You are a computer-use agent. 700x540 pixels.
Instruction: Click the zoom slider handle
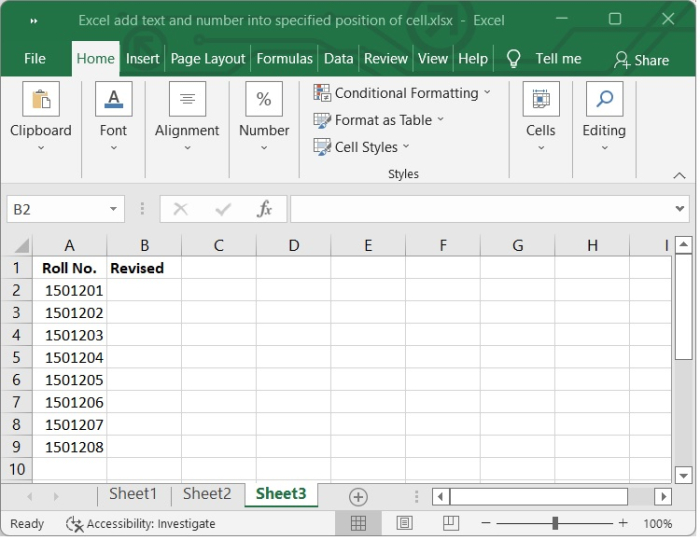(555, 523)
